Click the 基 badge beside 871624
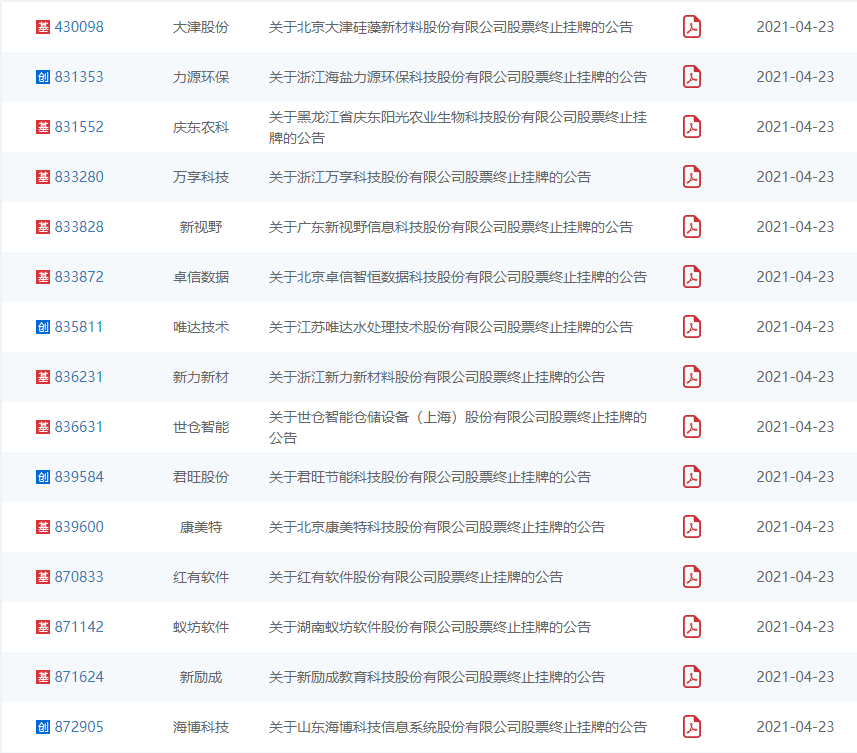This screenshot has width=857, height=753. pyautogui.click(x=43, y=677)
